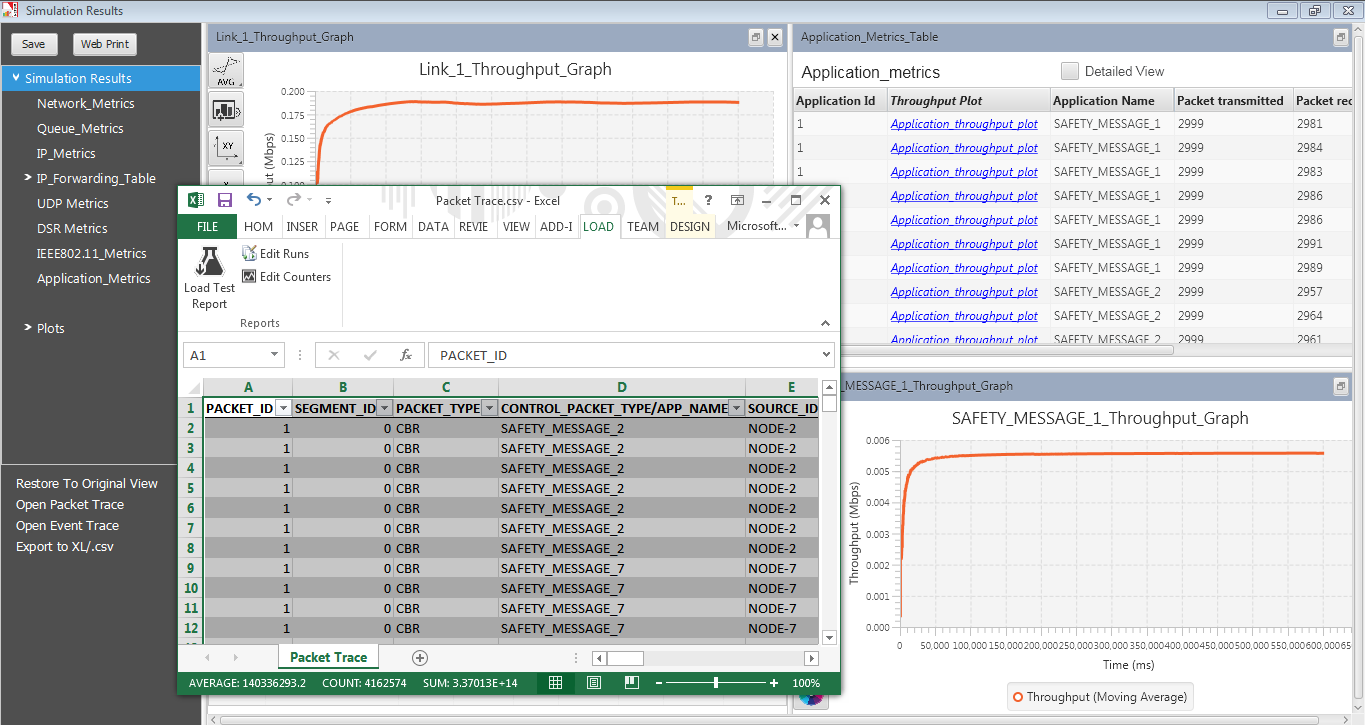The image size is (1365, 725).
Task: Restore the Application_Metrics_Table panel
Action: coord(1341,37)
